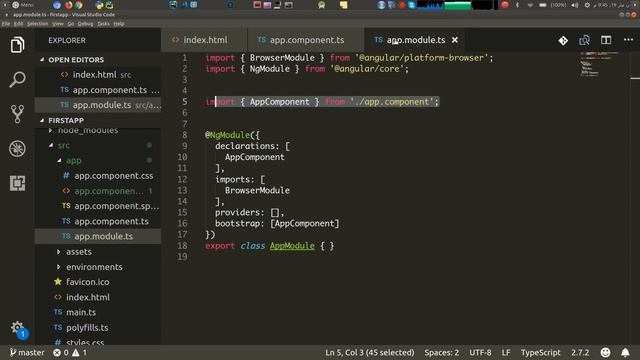Open the Debug view icon
Viewport: 640px width, 360px height.
[17, 149]
